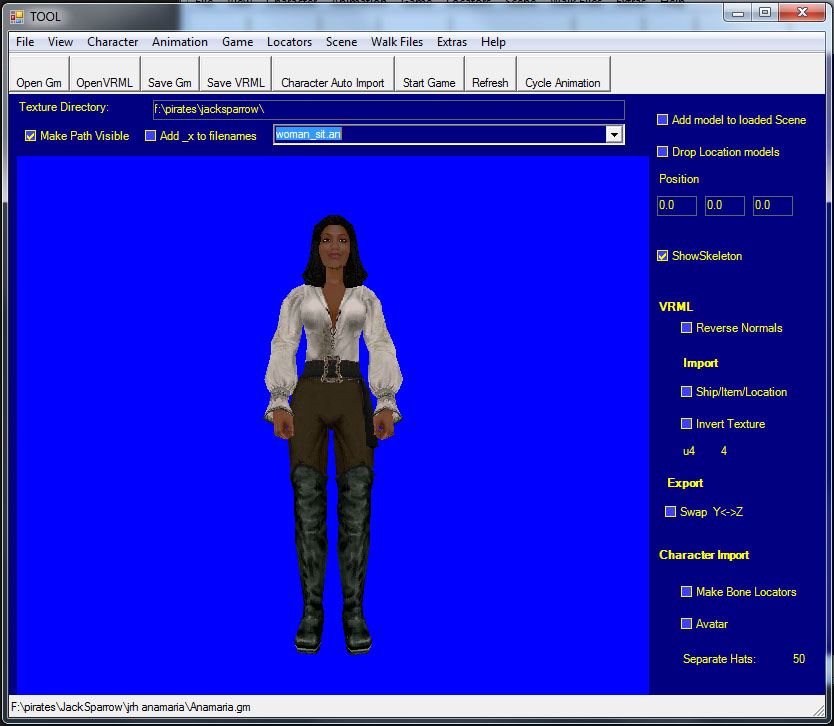The height and width of the screenshot is (726, 834).
Task: Minimize the TOOL window
Action: click(x=738, y=12)
